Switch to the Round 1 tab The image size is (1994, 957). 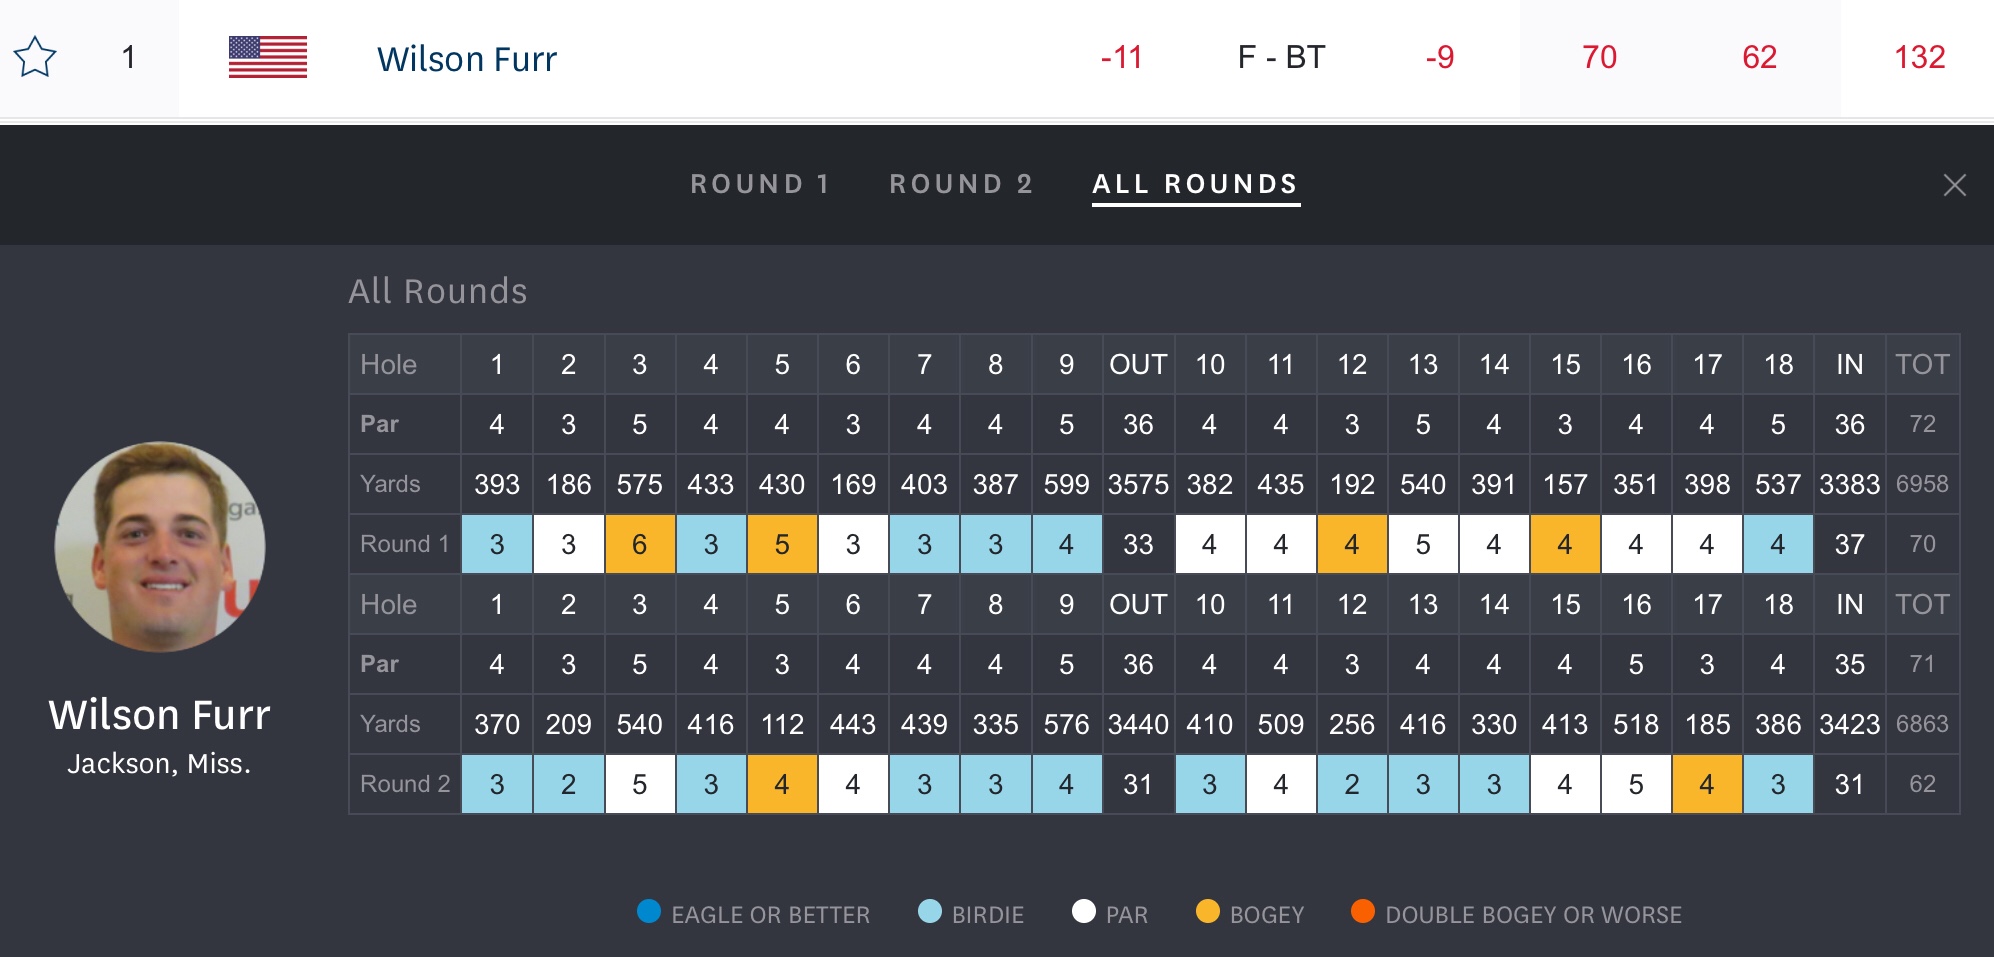click(x=760, y=184)
